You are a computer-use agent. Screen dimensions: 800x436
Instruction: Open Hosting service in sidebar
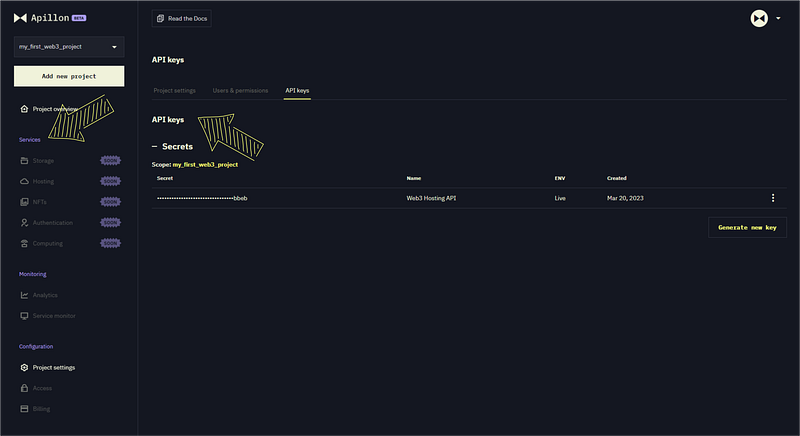coord(43,182)
